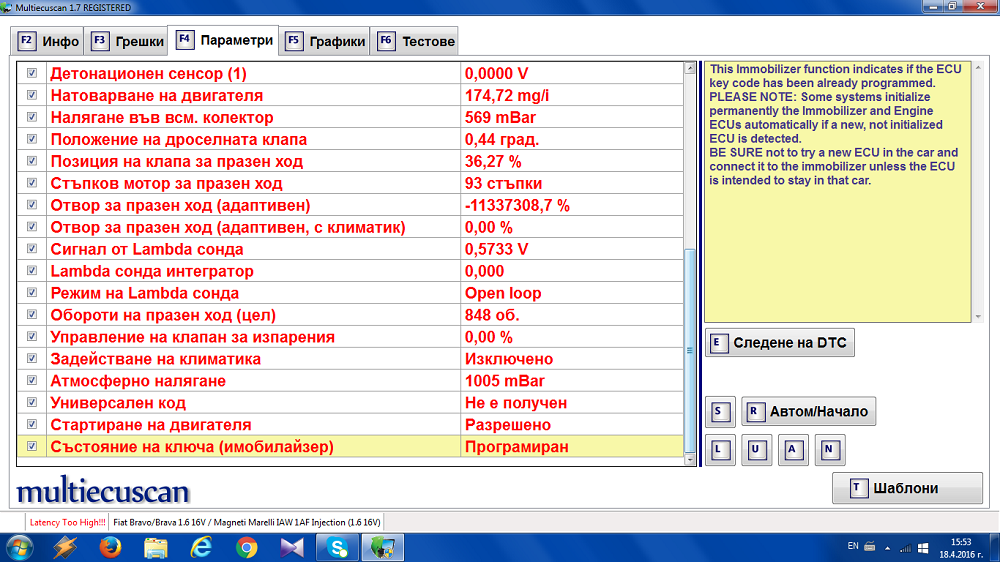The height and width of the screenshot is (562, 1000).
Task: Click the parameter list vertical scrollbar thumb
Action: tap(689, 350)
